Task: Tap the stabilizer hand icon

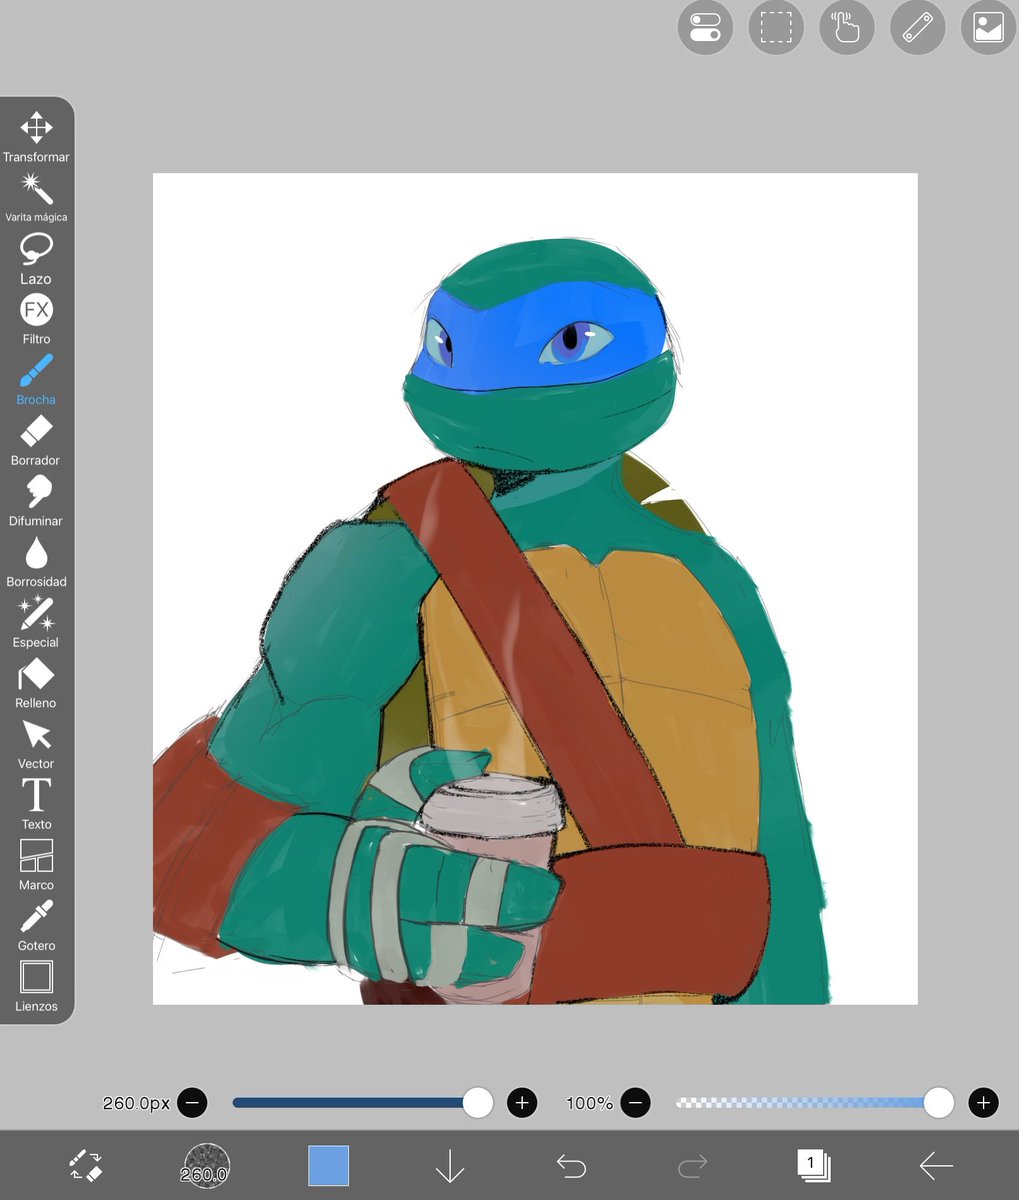Action: point(847,27)
